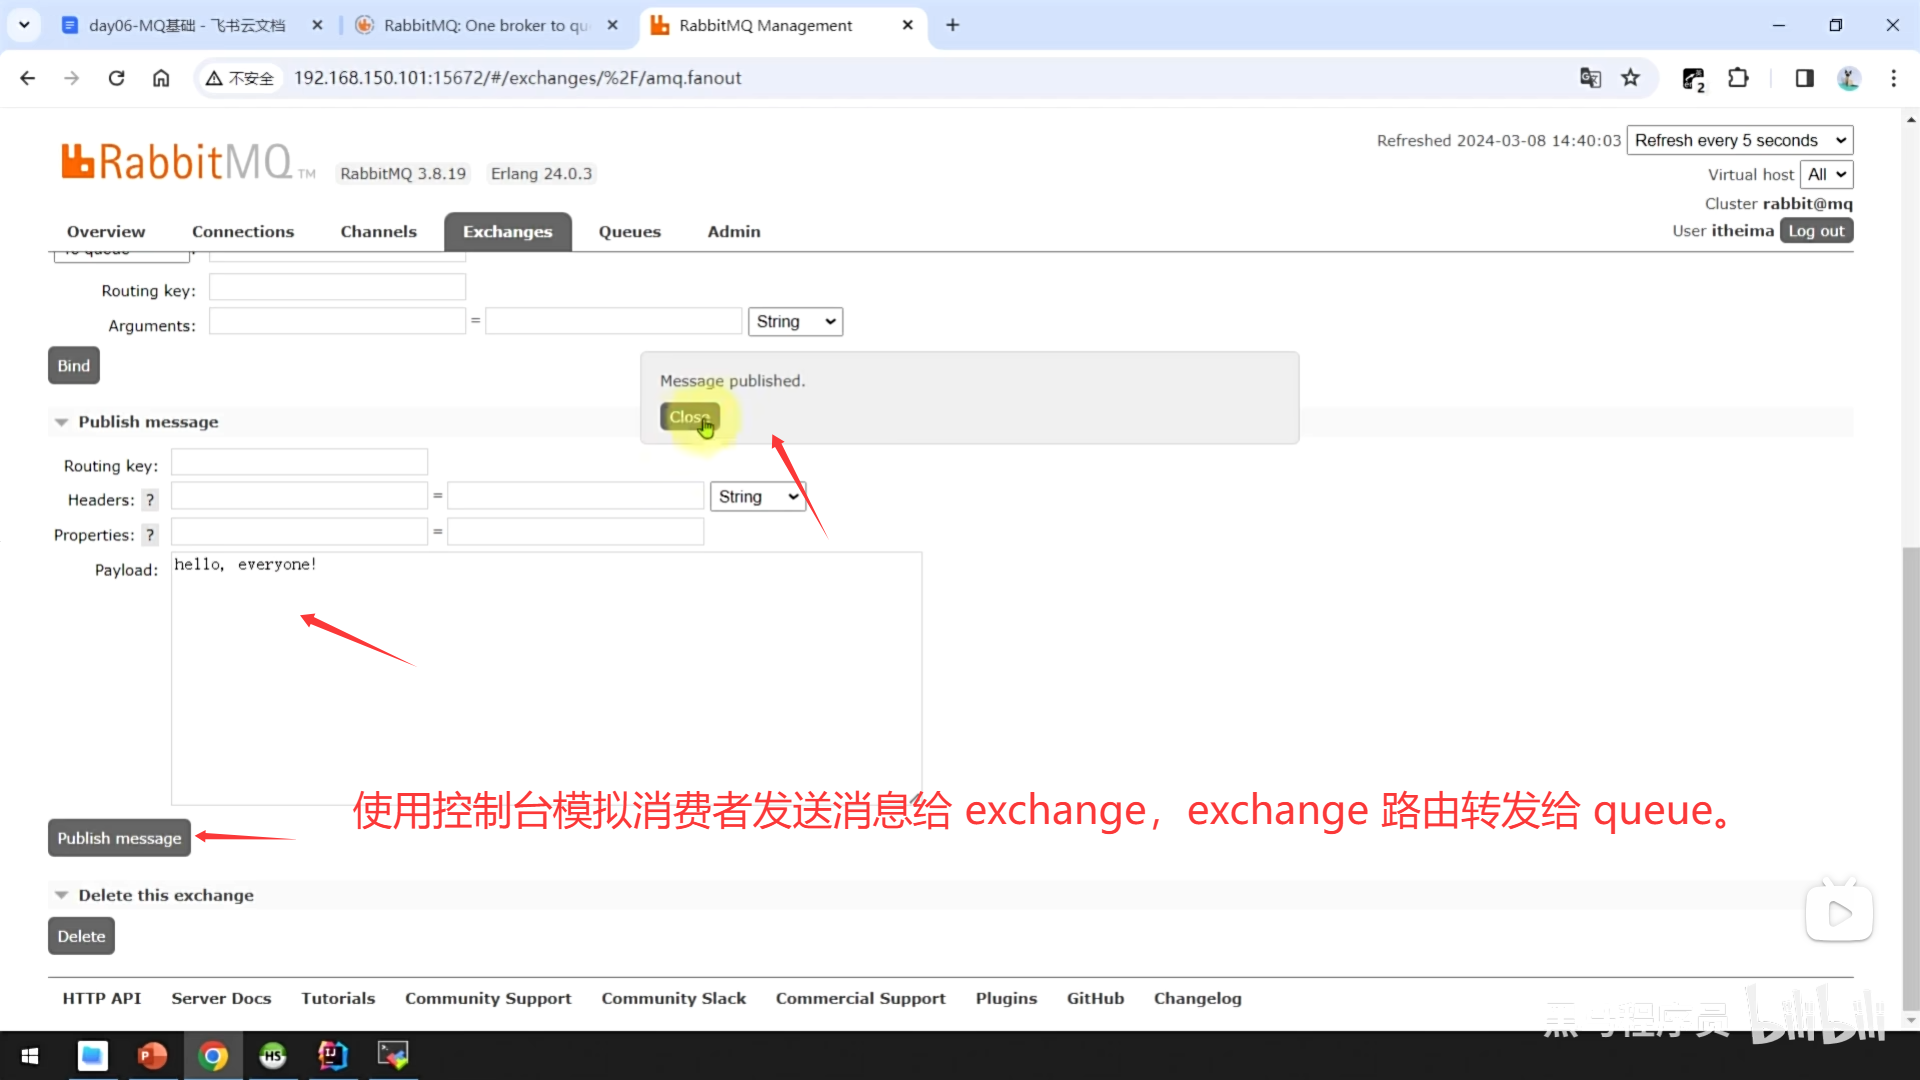Open the Virtual host dropdown
Viewport: 1920px width, 1080px height.
coord(1826,174)
